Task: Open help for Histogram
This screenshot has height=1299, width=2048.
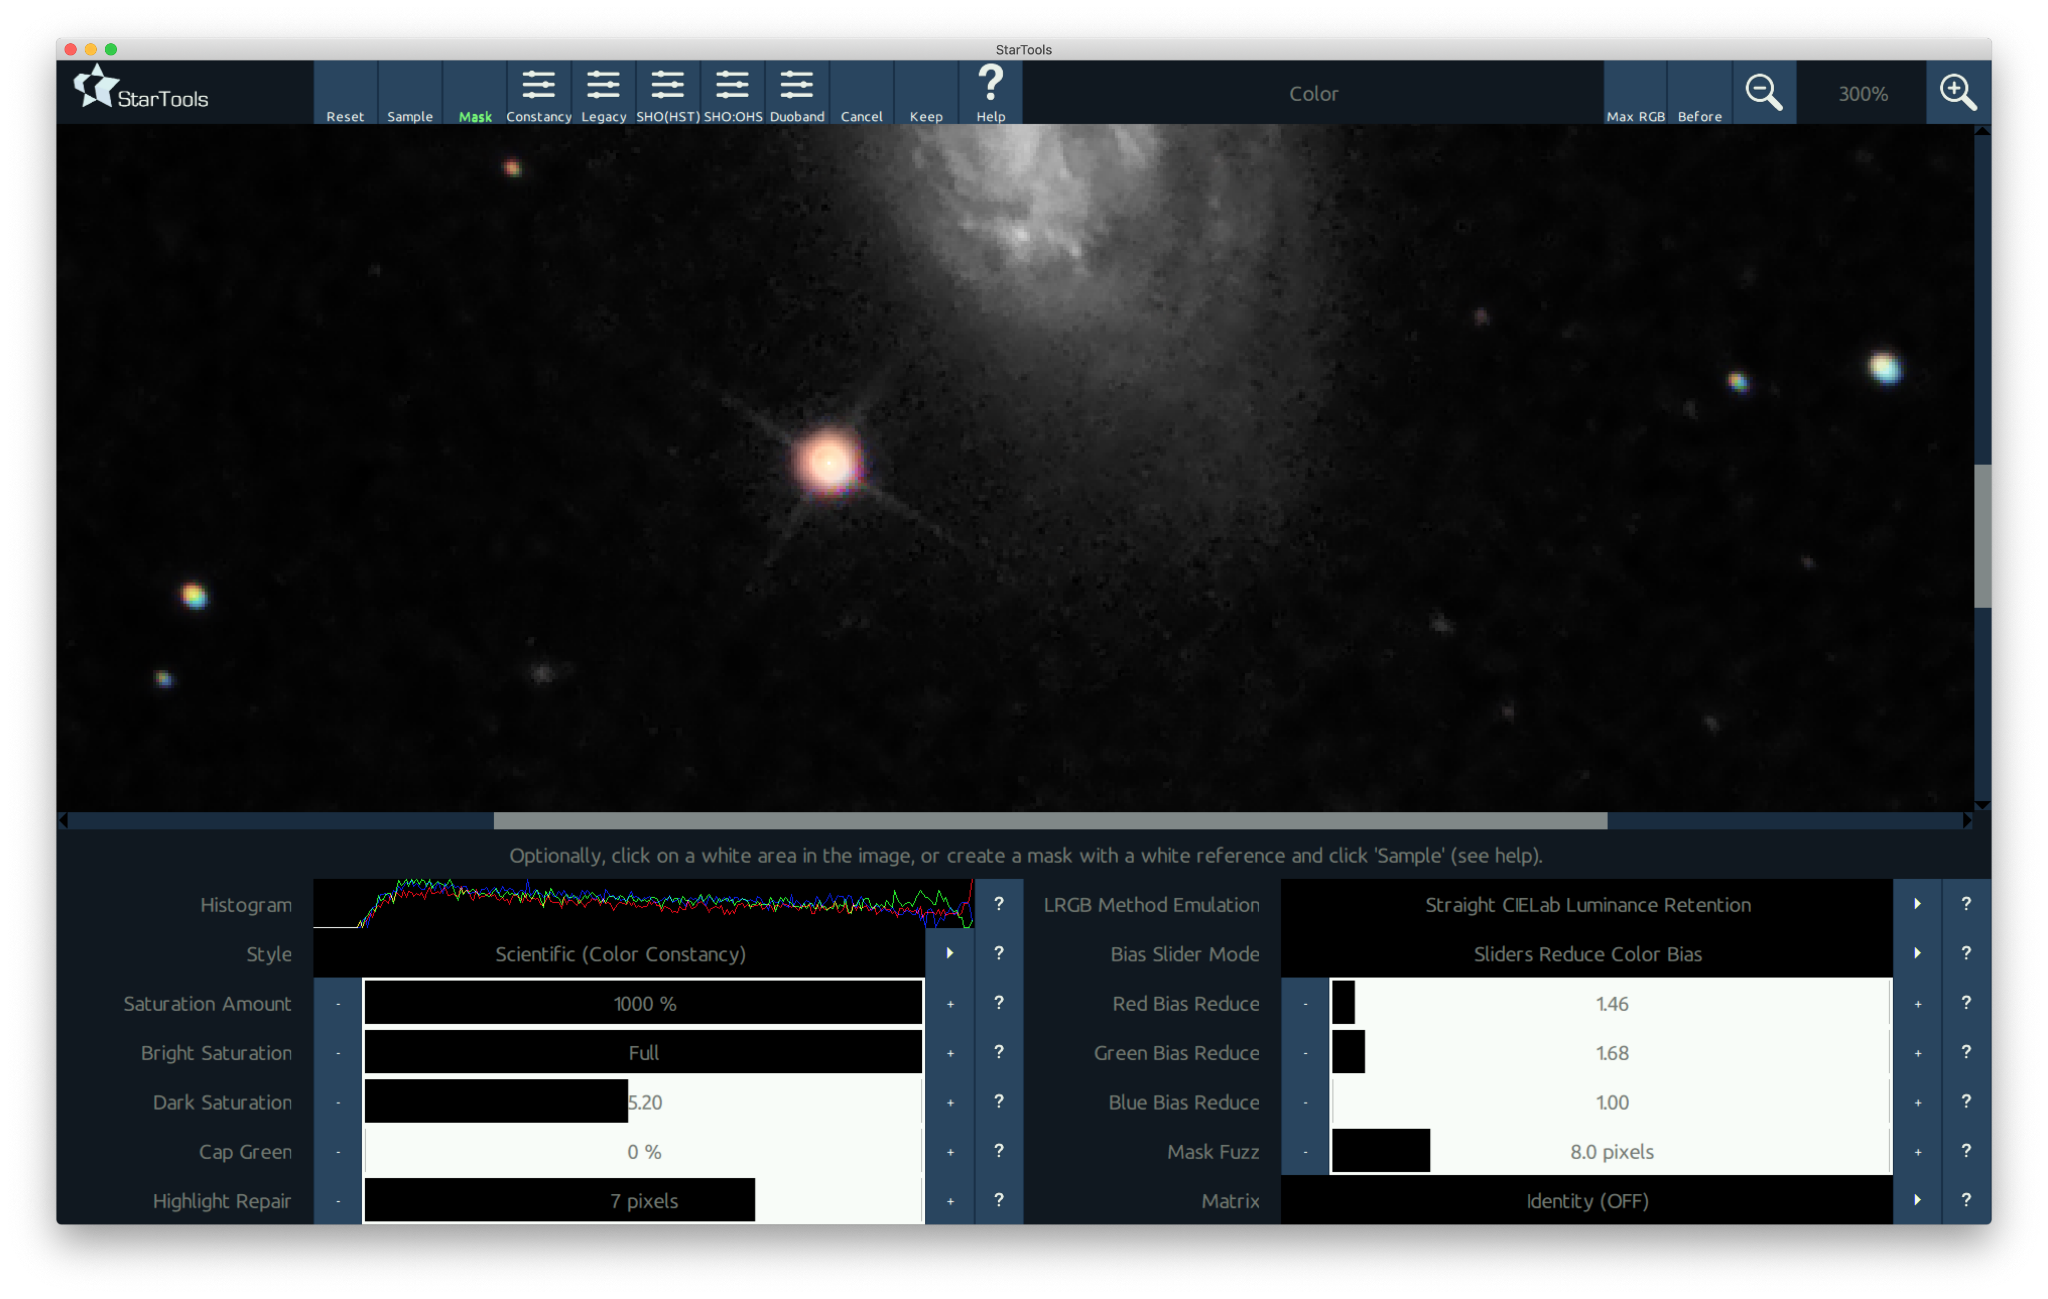Action: pos(999,904)
